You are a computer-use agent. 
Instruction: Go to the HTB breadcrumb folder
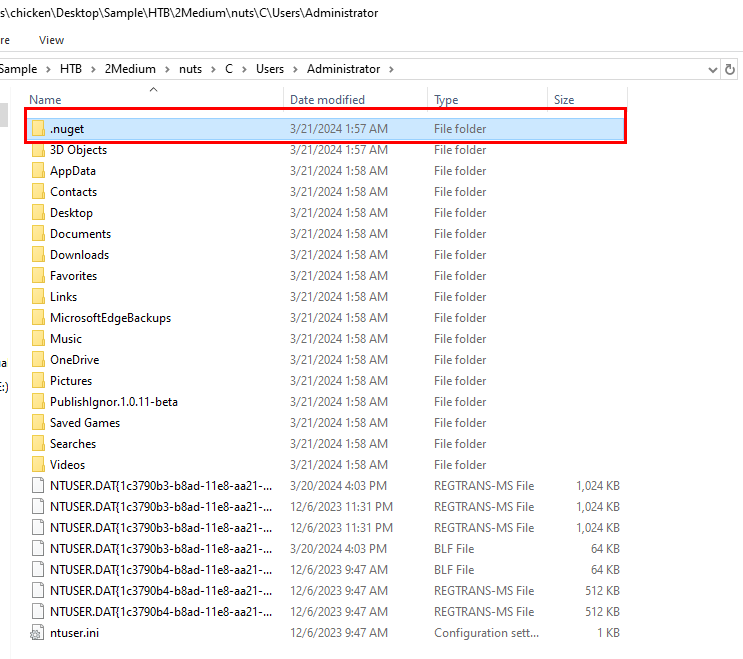pyautogui.click(x=71, y=69)
